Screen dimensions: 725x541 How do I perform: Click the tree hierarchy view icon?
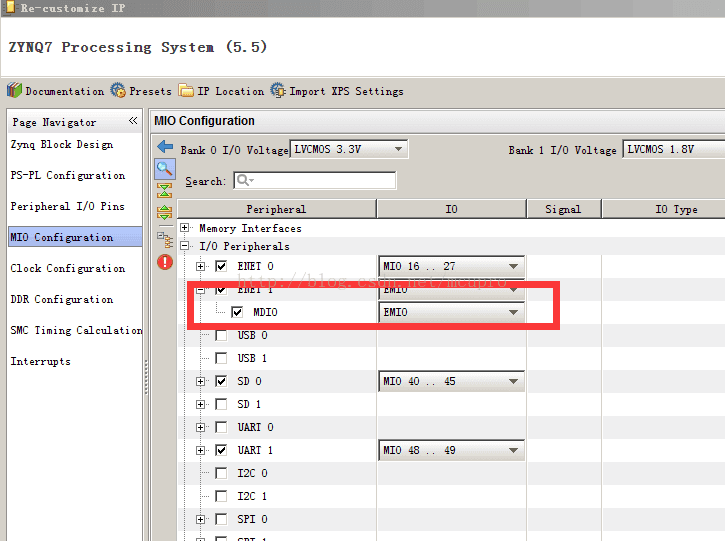[165, 240]
